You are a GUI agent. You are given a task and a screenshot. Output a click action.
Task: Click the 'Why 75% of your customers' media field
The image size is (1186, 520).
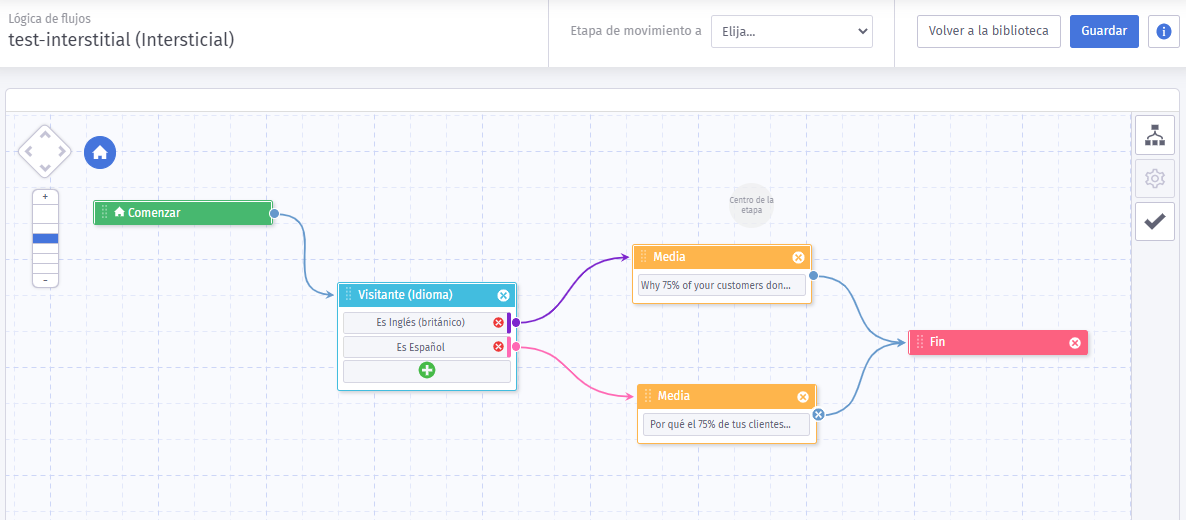click(721, 285)
